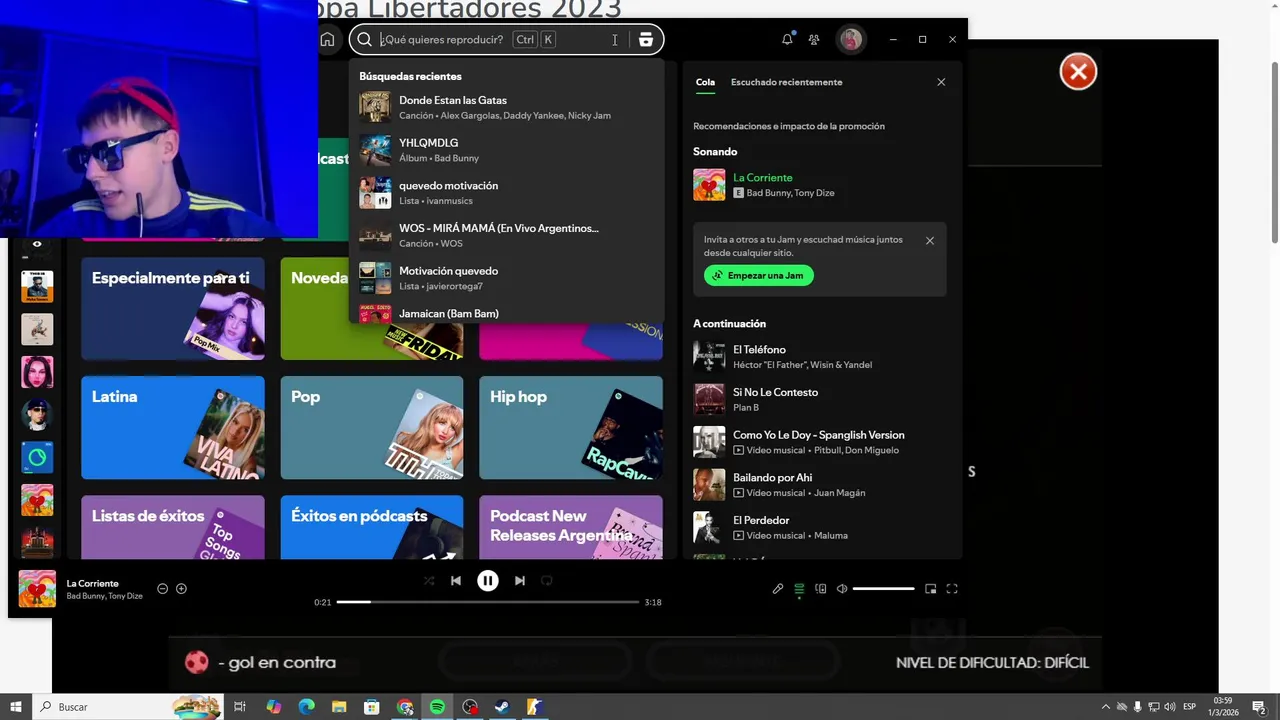Click the search magnifier icon

click(365, 40)
